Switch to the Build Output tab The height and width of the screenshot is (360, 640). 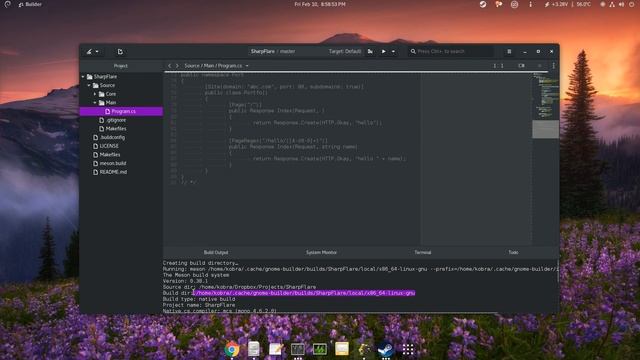[x=216, y=252]
